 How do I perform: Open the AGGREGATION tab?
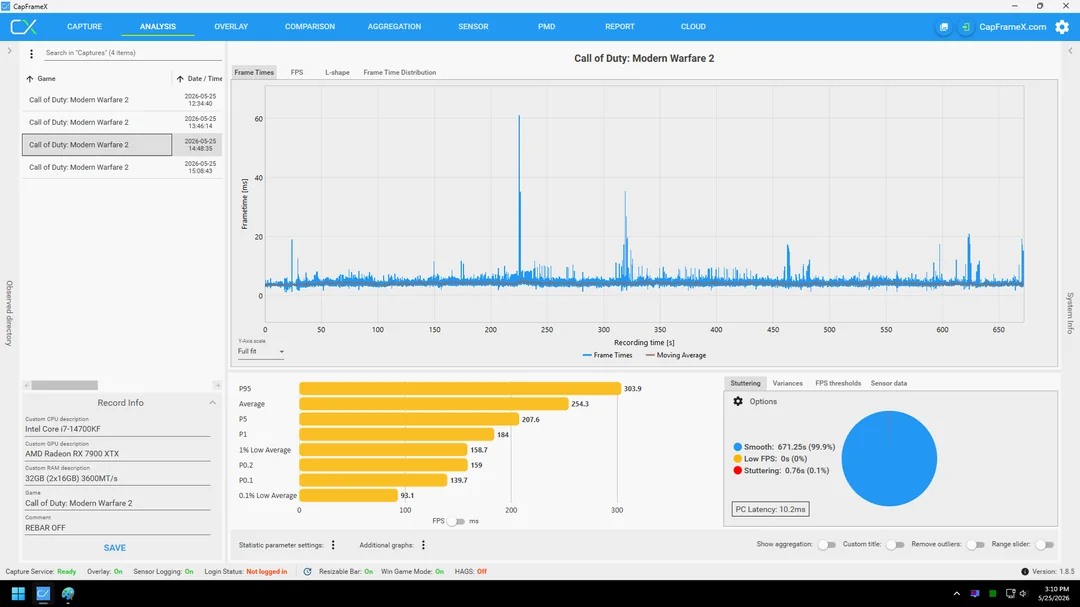click(394, 27)
